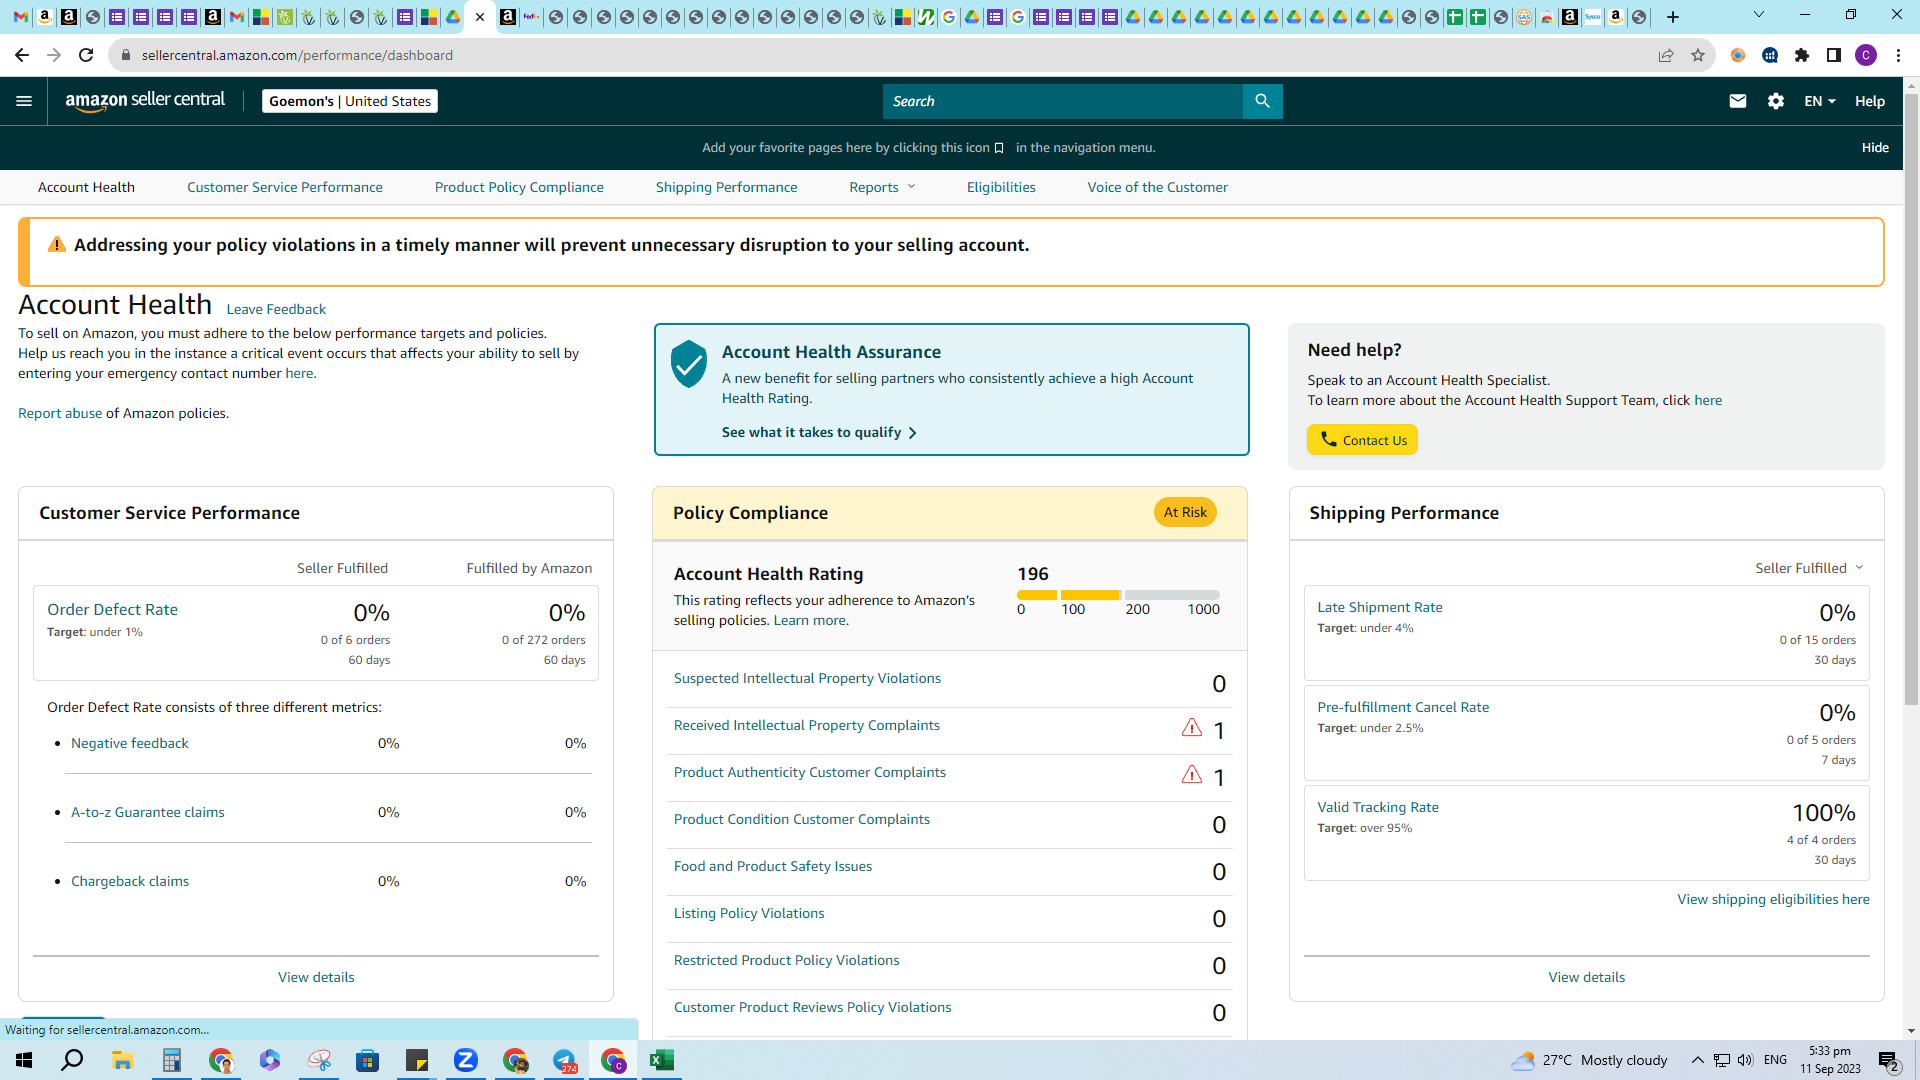Switch to Customer Service Performance tab
This screenshot has height=1080, width=1920.
pos(285,187)
